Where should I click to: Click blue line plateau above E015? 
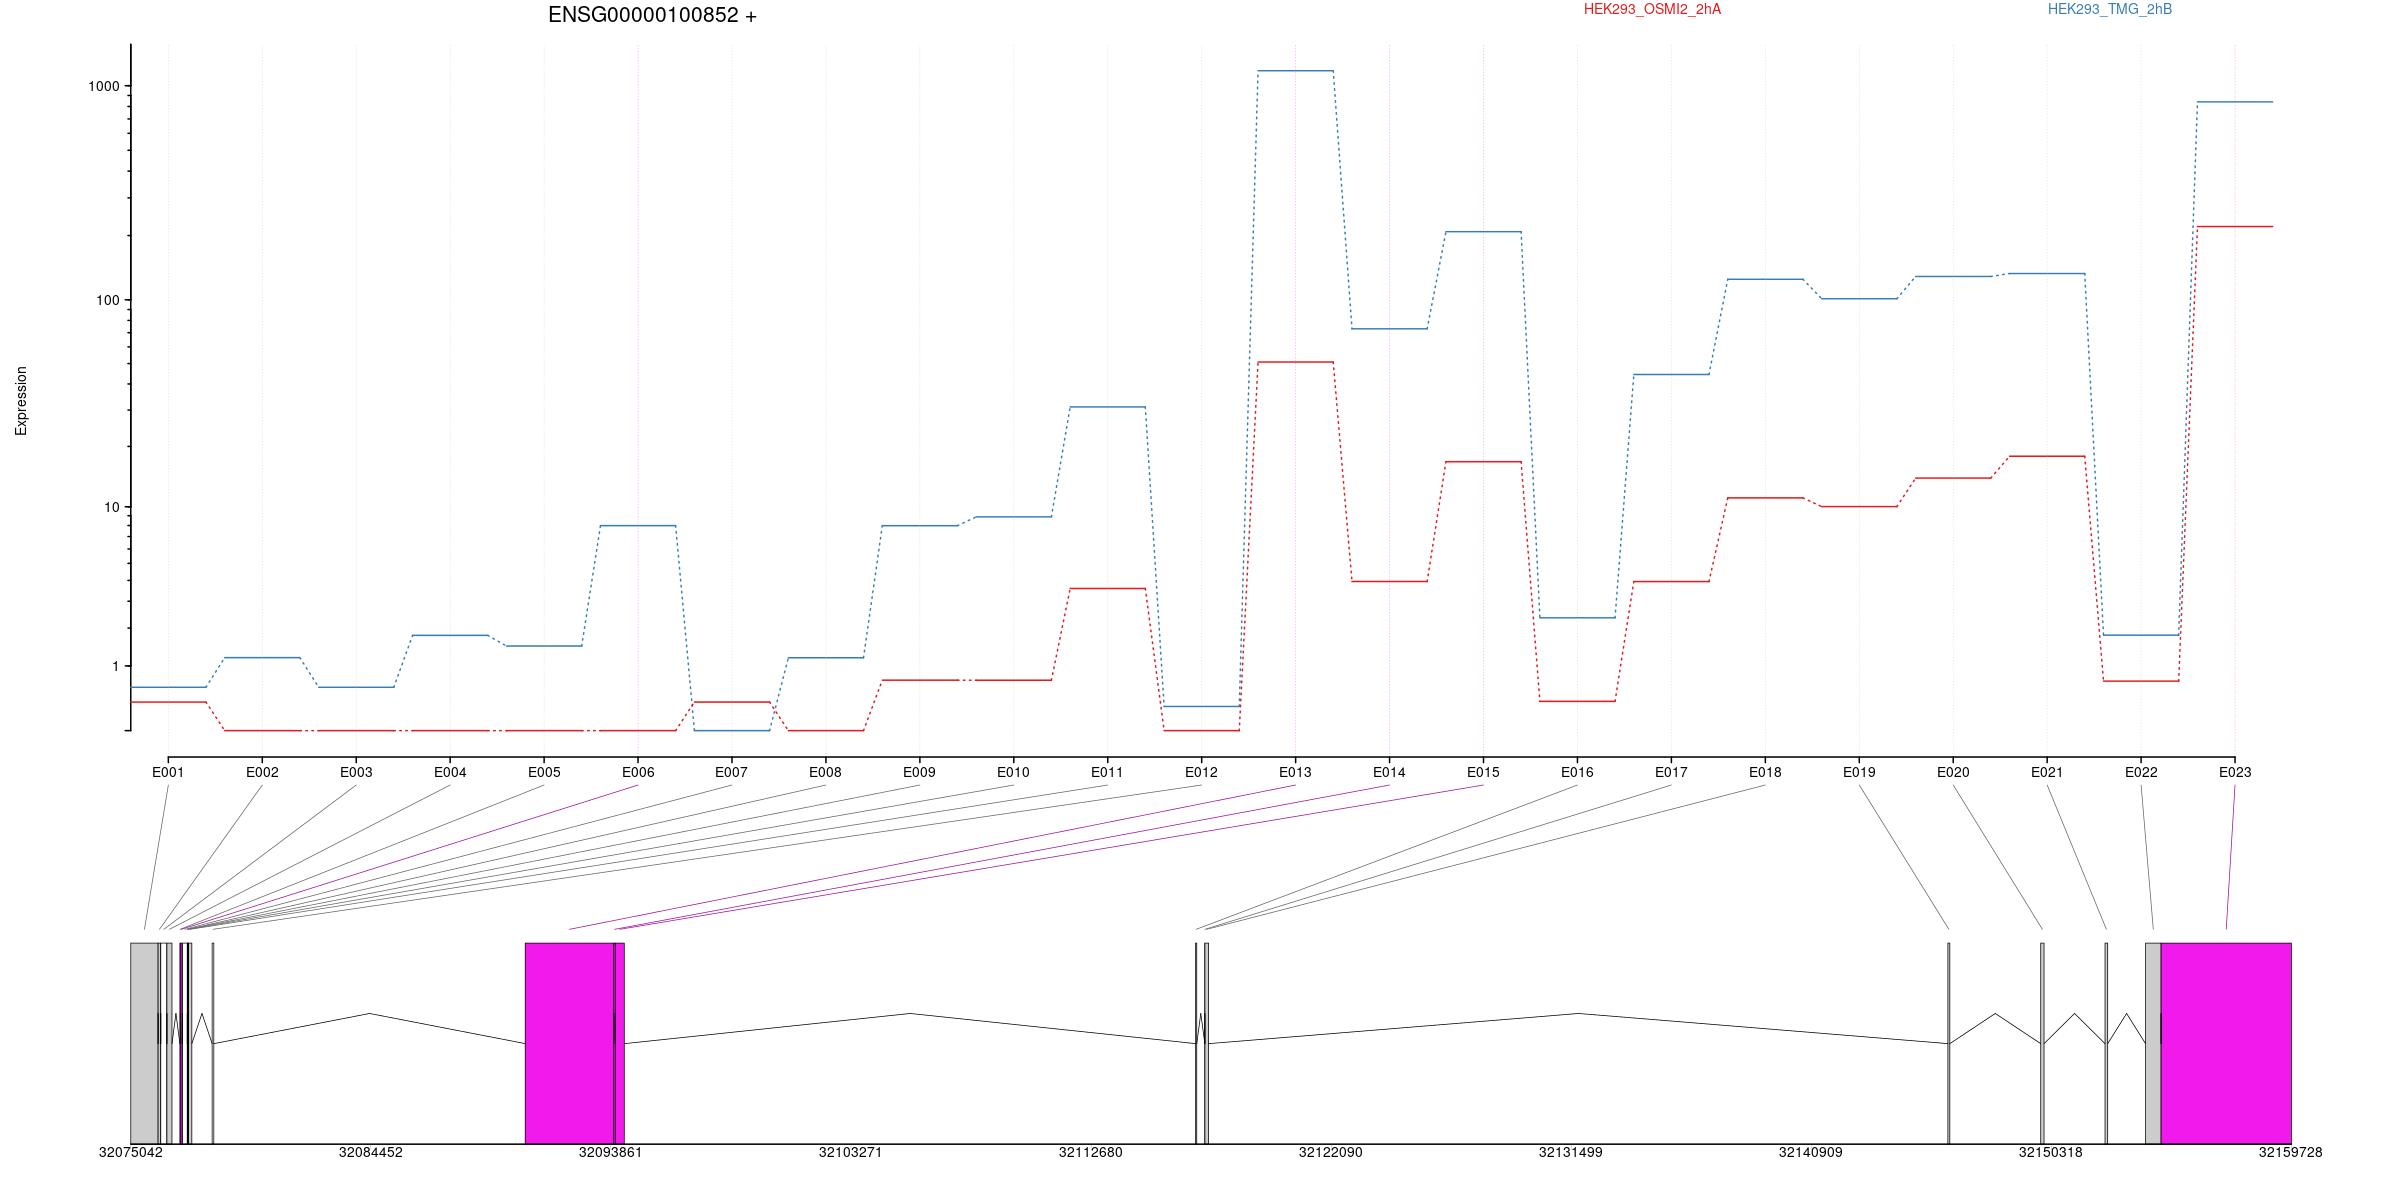1483,232
